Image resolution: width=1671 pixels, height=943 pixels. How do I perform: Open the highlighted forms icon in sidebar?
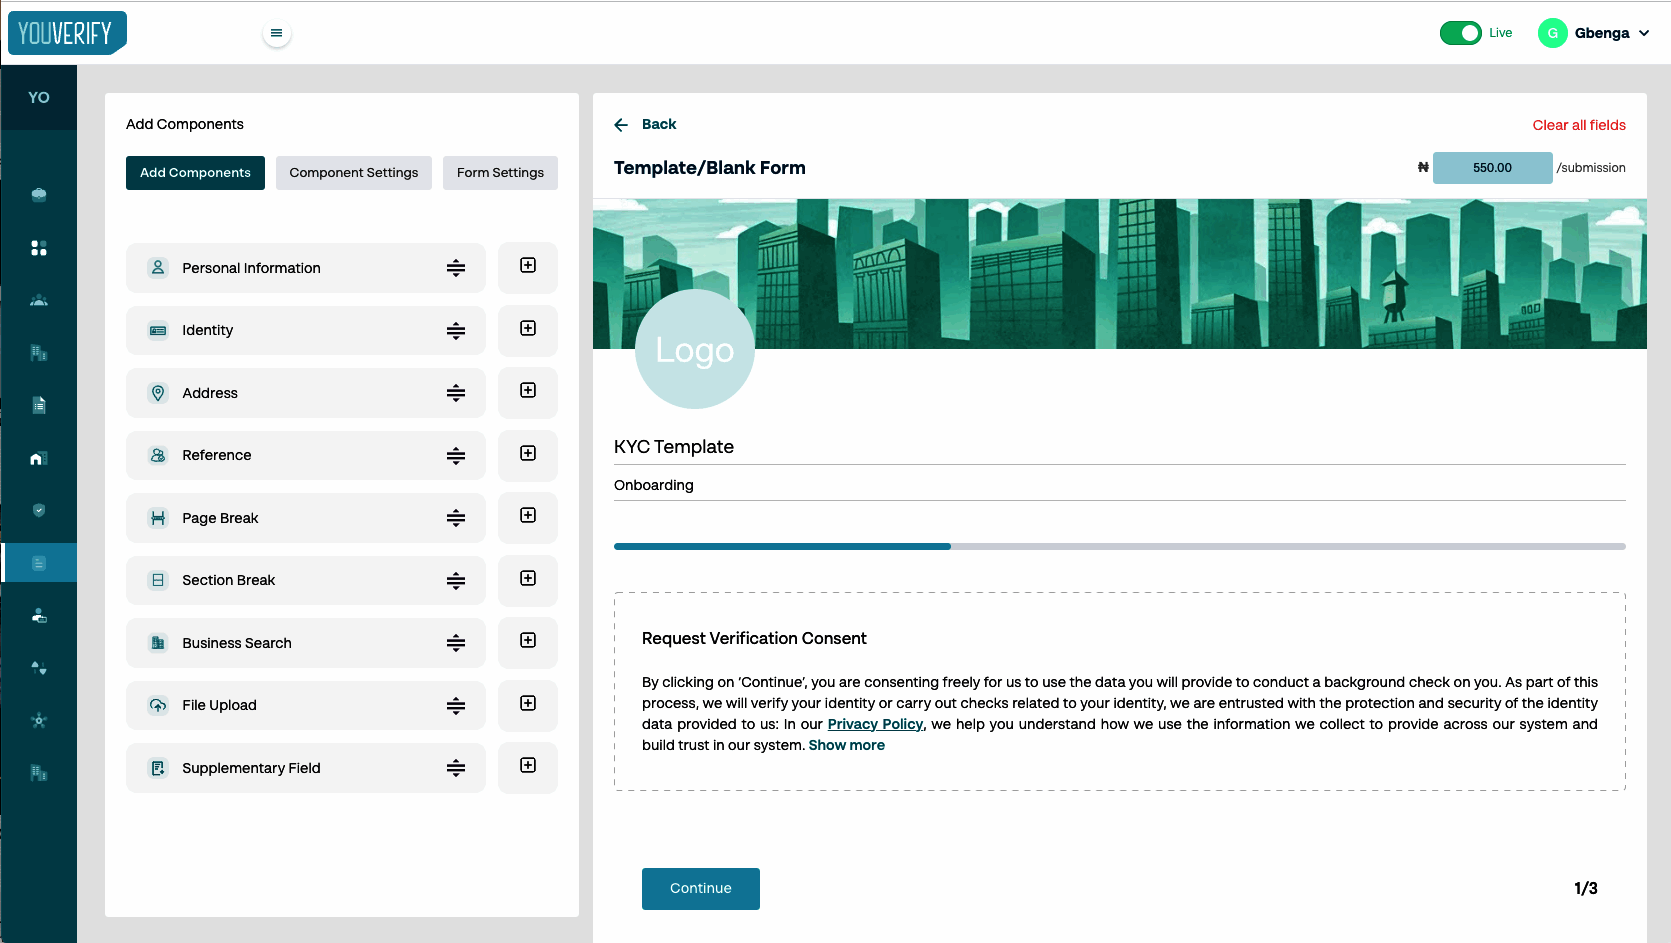tap(39, 563)
